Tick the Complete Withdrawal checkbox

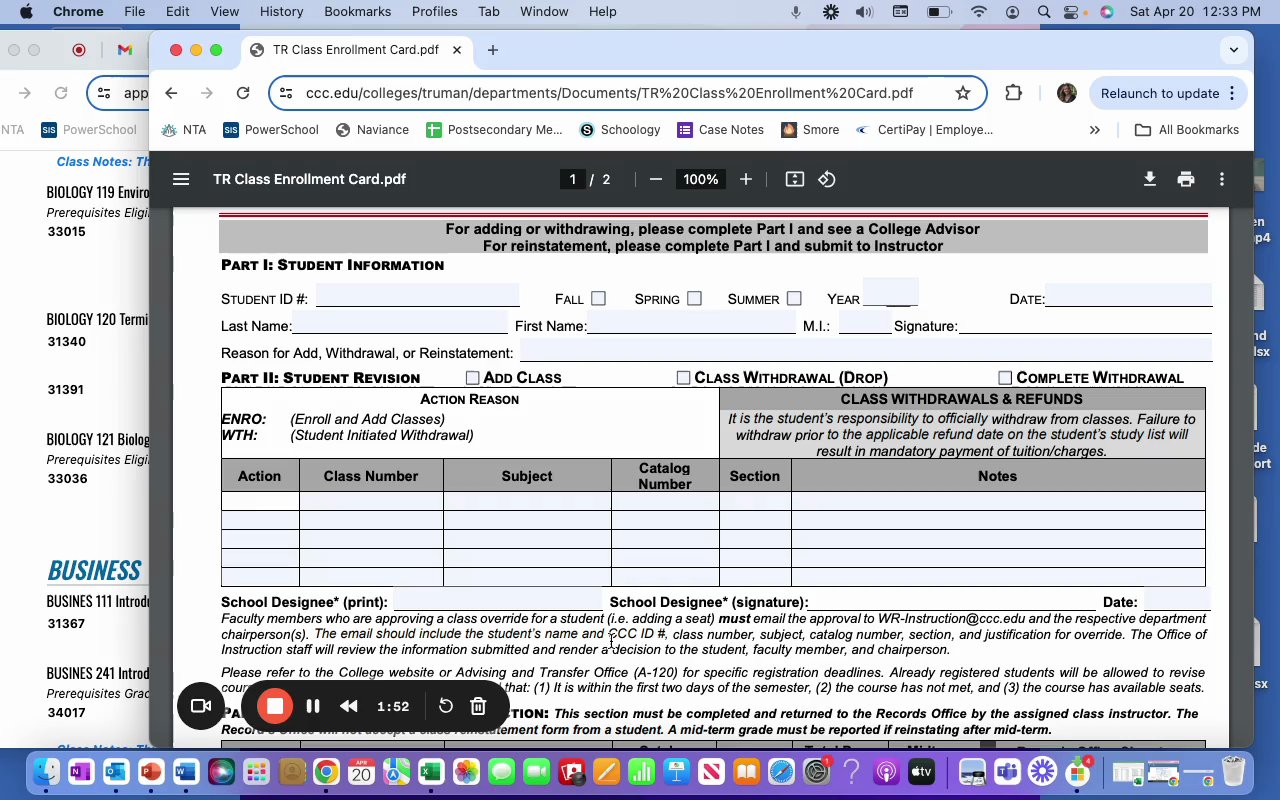(x=1005, y=378)
